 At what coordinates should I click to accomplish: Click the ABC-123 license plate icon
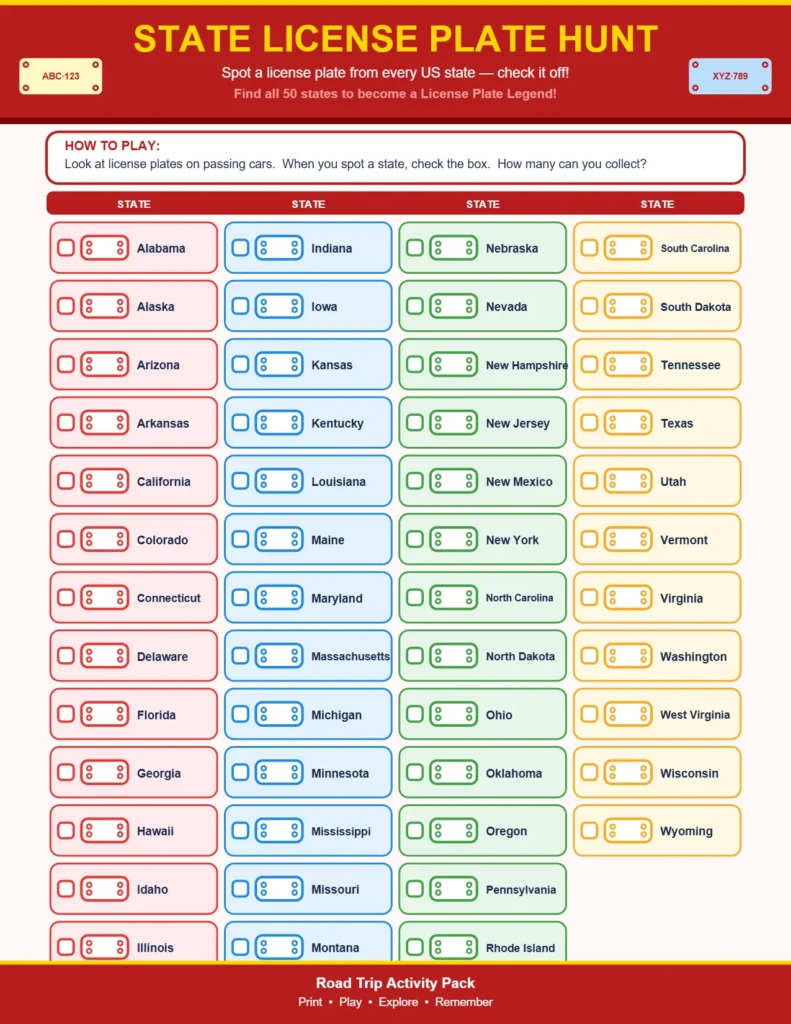[x=61, y=76]
